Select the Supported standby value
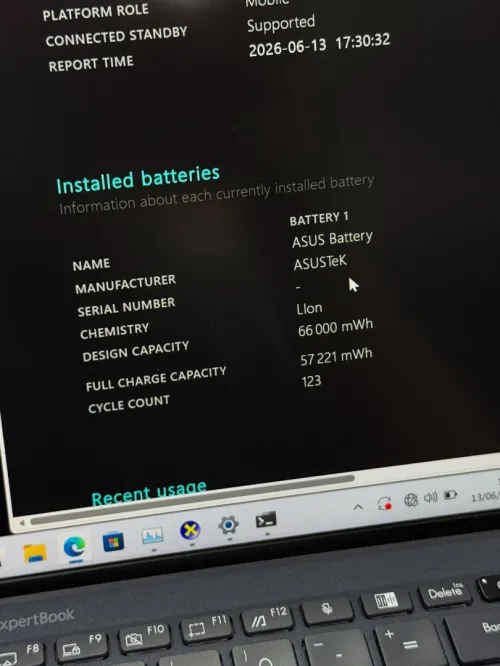 281,24
